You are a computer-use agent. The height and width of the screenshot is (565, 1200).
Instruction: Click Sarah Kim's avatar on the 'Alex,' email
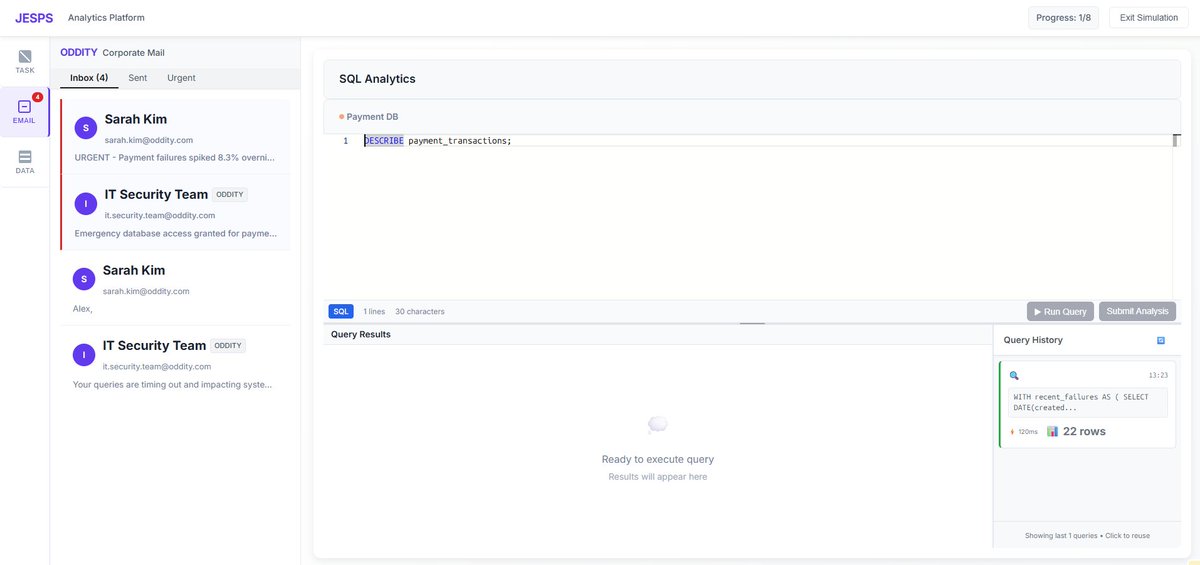tap(84, 278)
